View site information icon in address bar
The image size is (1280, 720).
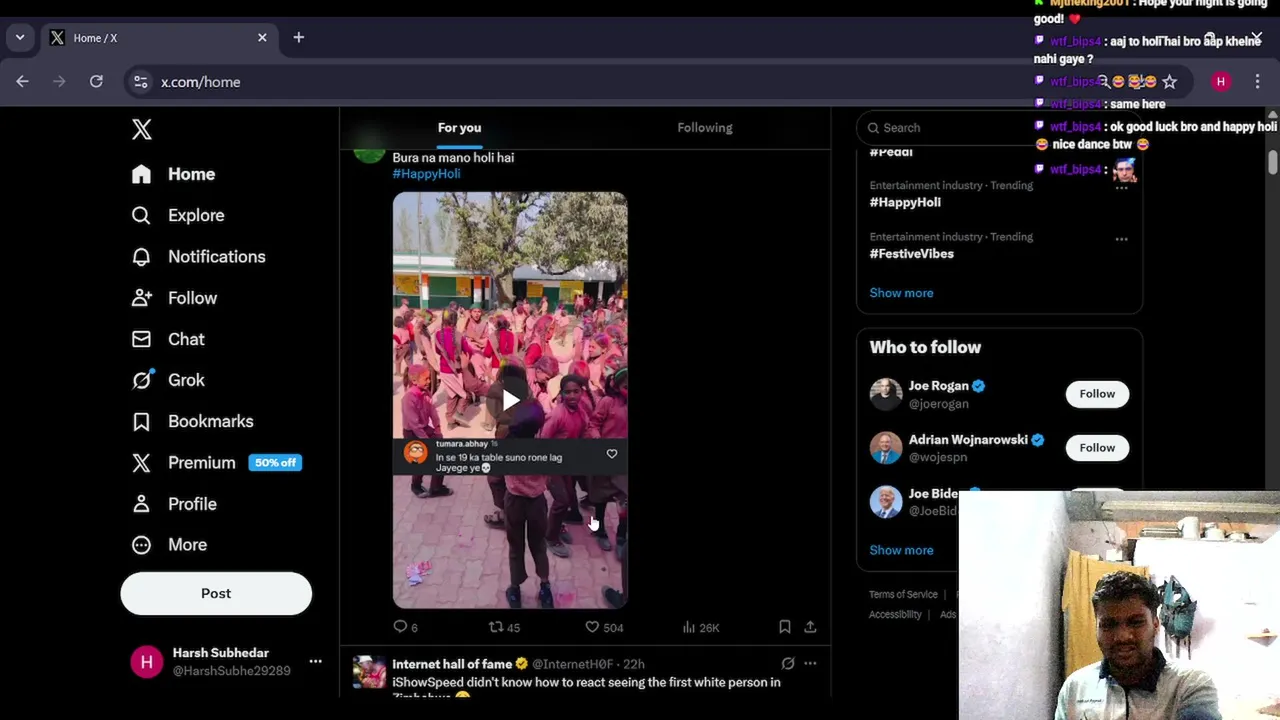(141, 82)
